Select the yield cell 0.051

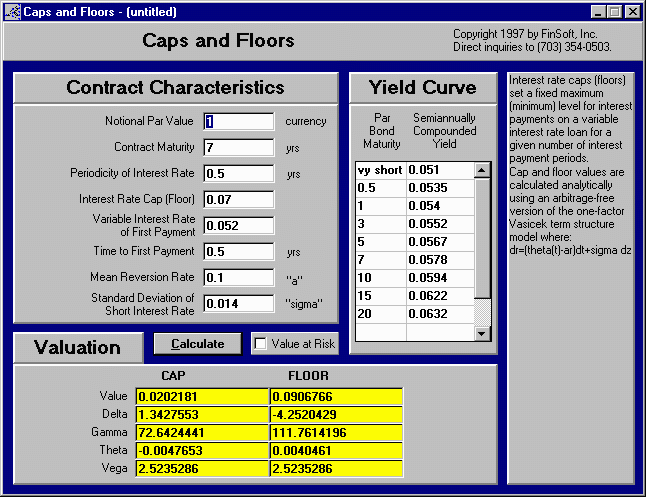(440, 170)
